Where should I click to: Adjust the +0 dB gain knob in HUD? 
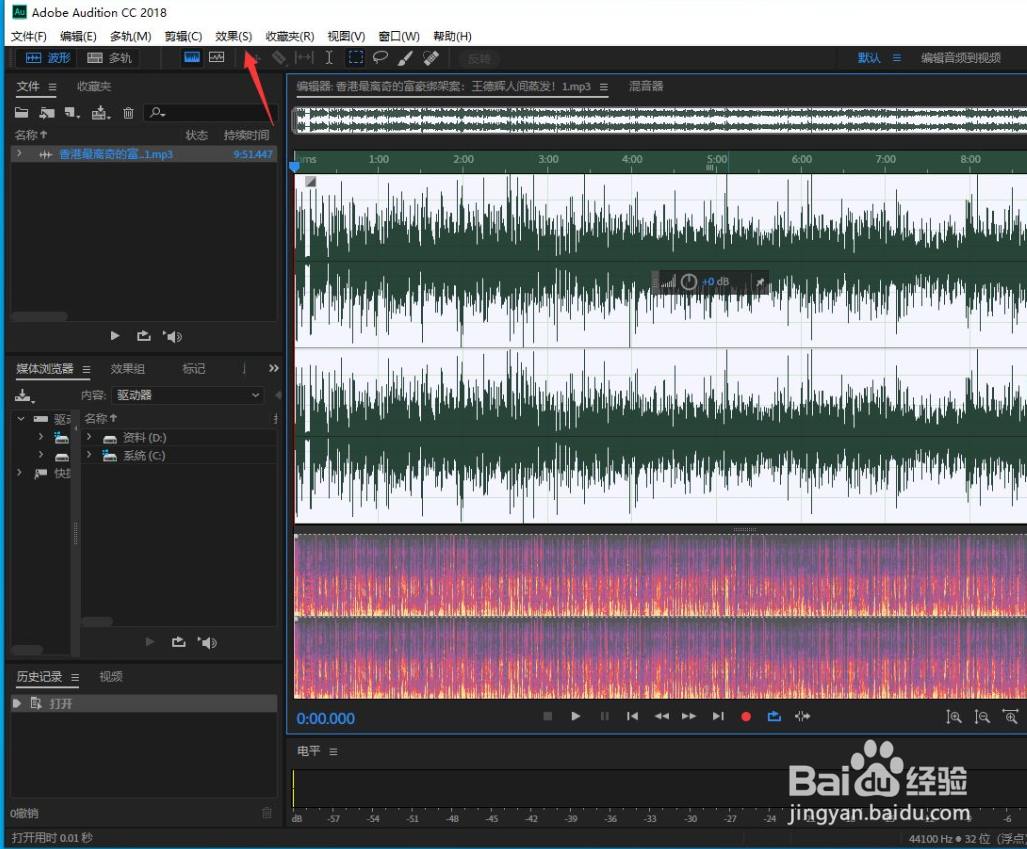[x=689, y=282]
